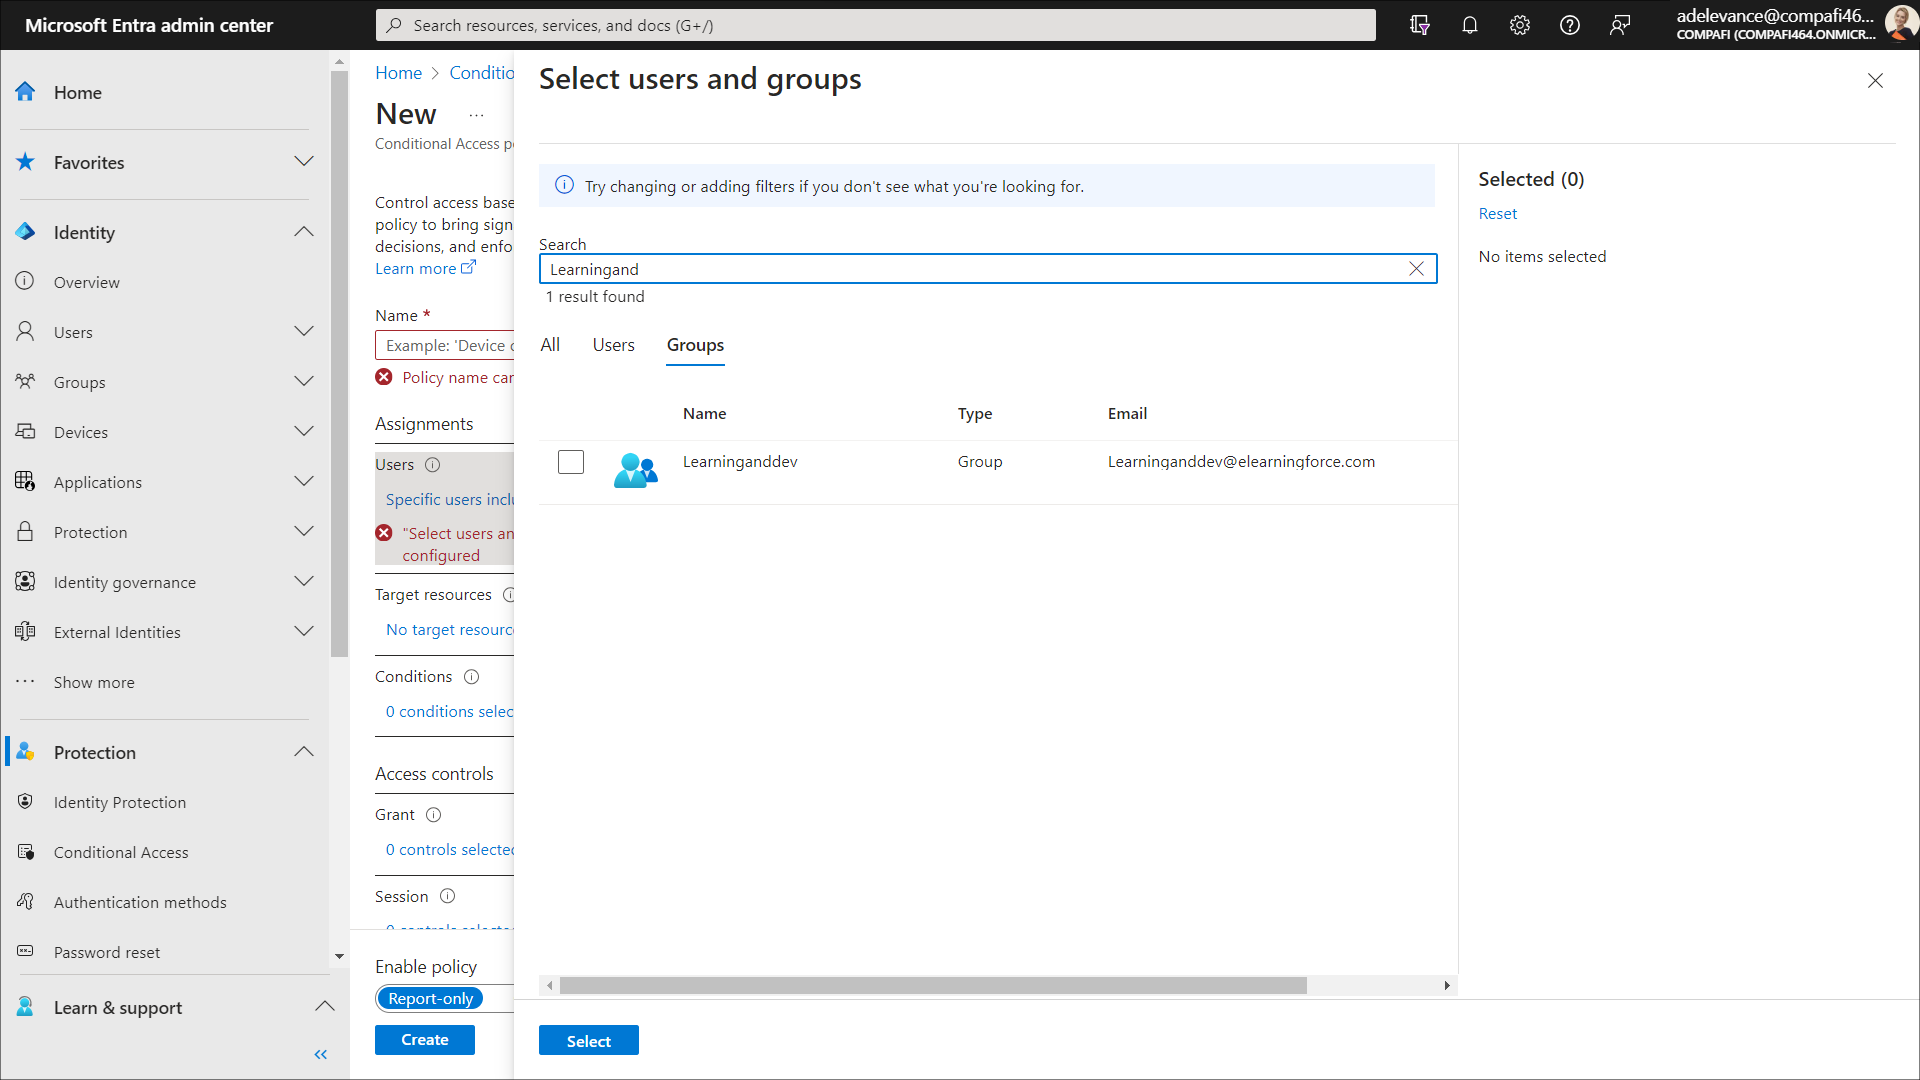Open 0 conditions selected link
Image resolution: width=1920 pixels, height=1080 pixels.
[449, 712]
